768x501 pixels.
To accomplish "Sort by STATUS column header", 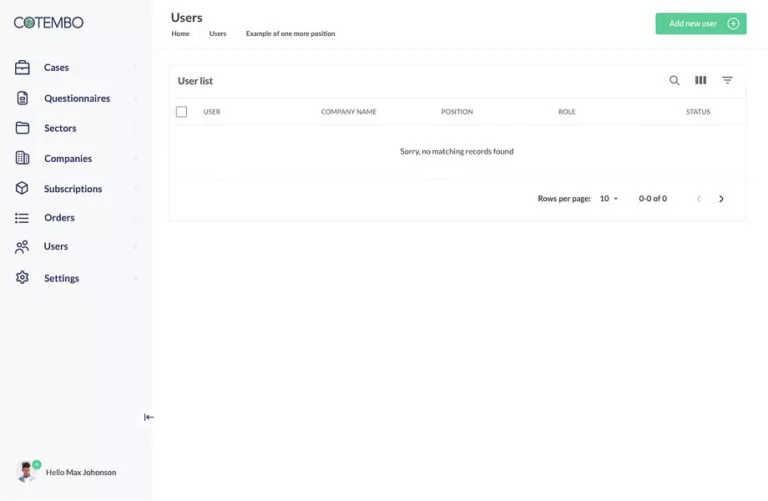I will point(698,112).
